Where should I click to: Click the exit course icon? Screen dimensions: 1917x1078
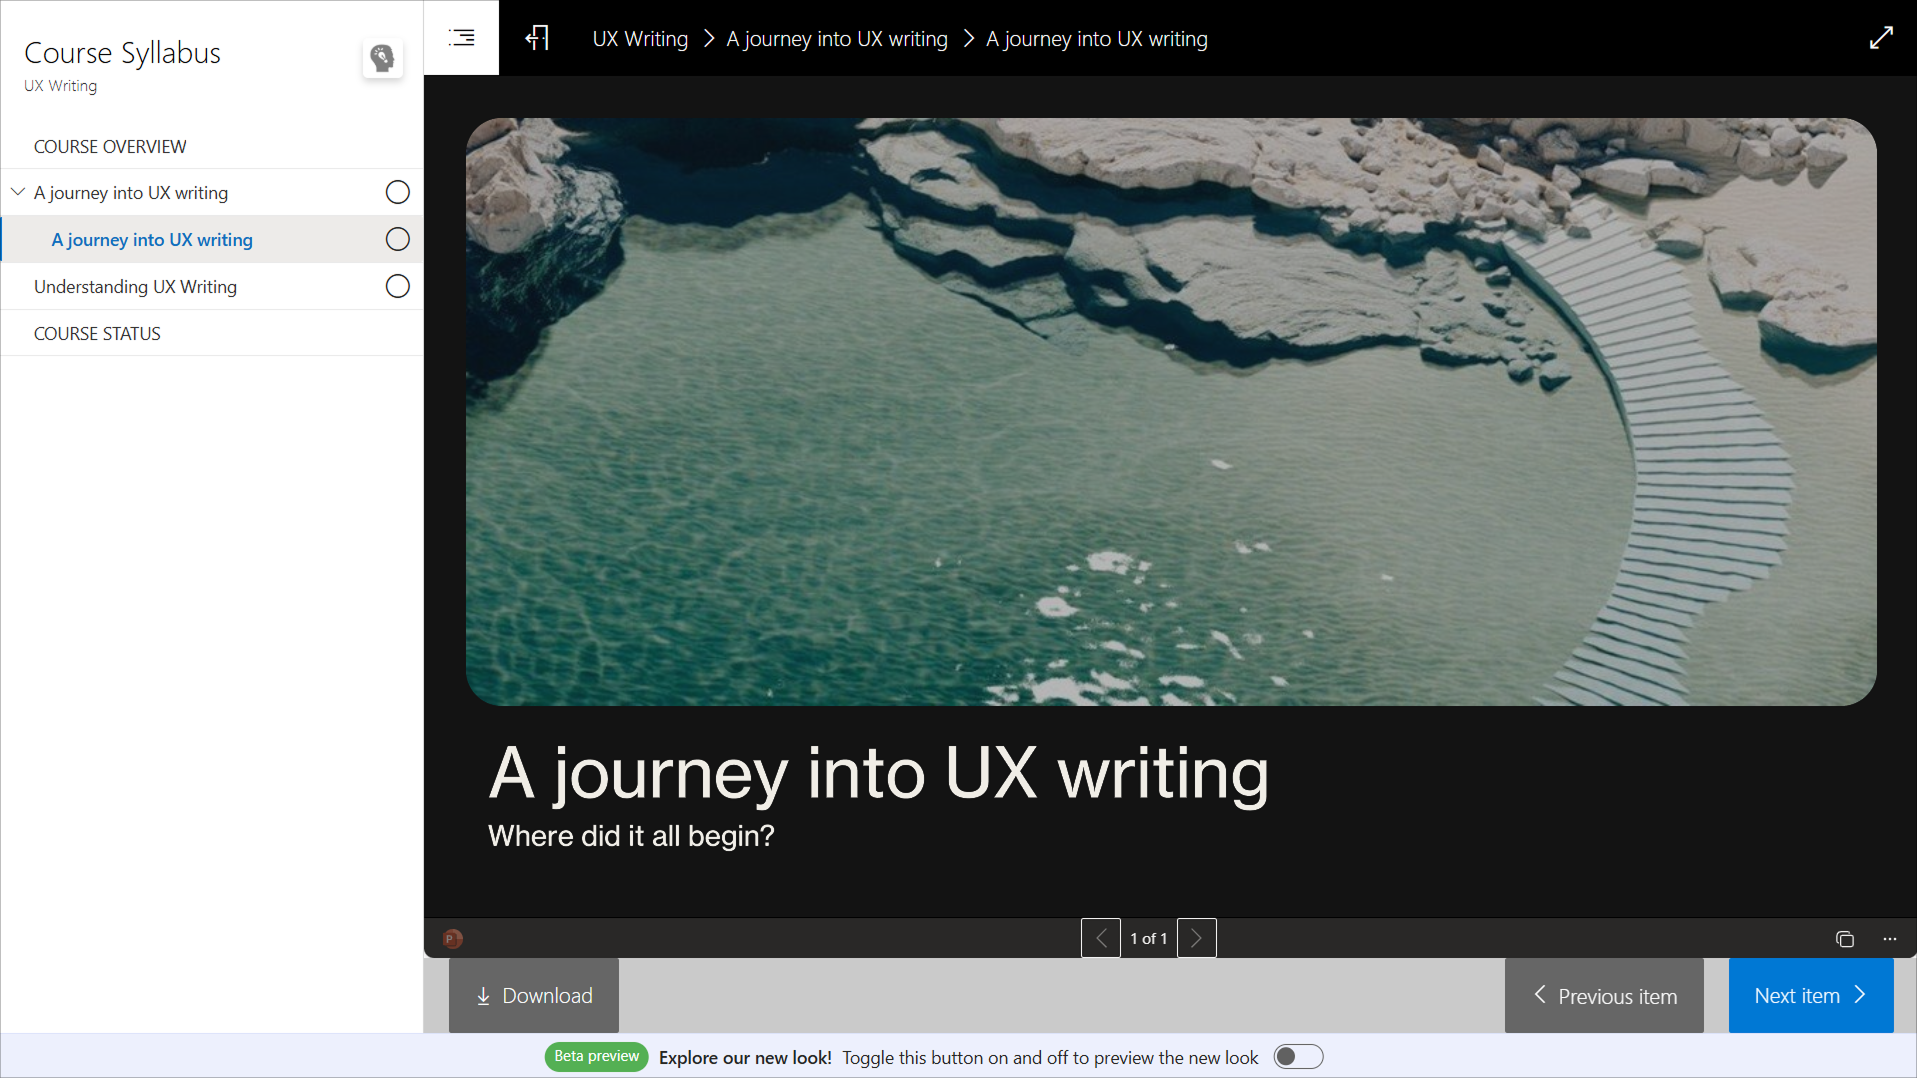(537, 38)
